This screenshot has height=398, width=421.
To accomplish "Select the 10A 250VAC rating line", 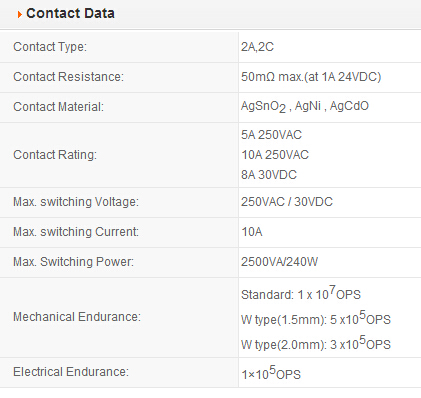I will tap(275, 155).
